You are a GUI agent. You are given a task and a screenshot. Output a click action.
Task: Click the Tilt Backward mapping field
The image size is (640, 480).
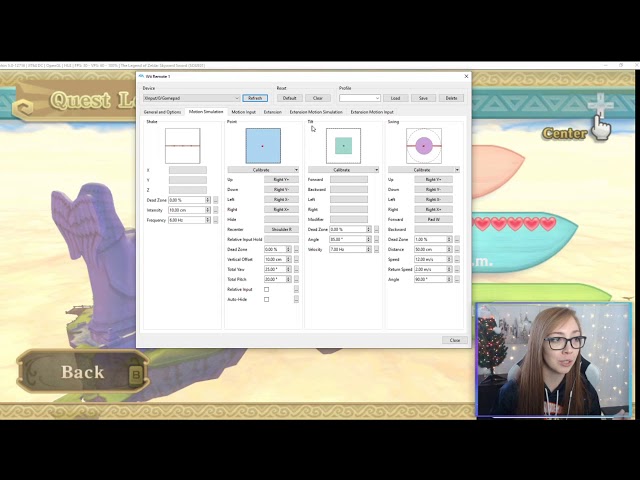coord(349,189)
